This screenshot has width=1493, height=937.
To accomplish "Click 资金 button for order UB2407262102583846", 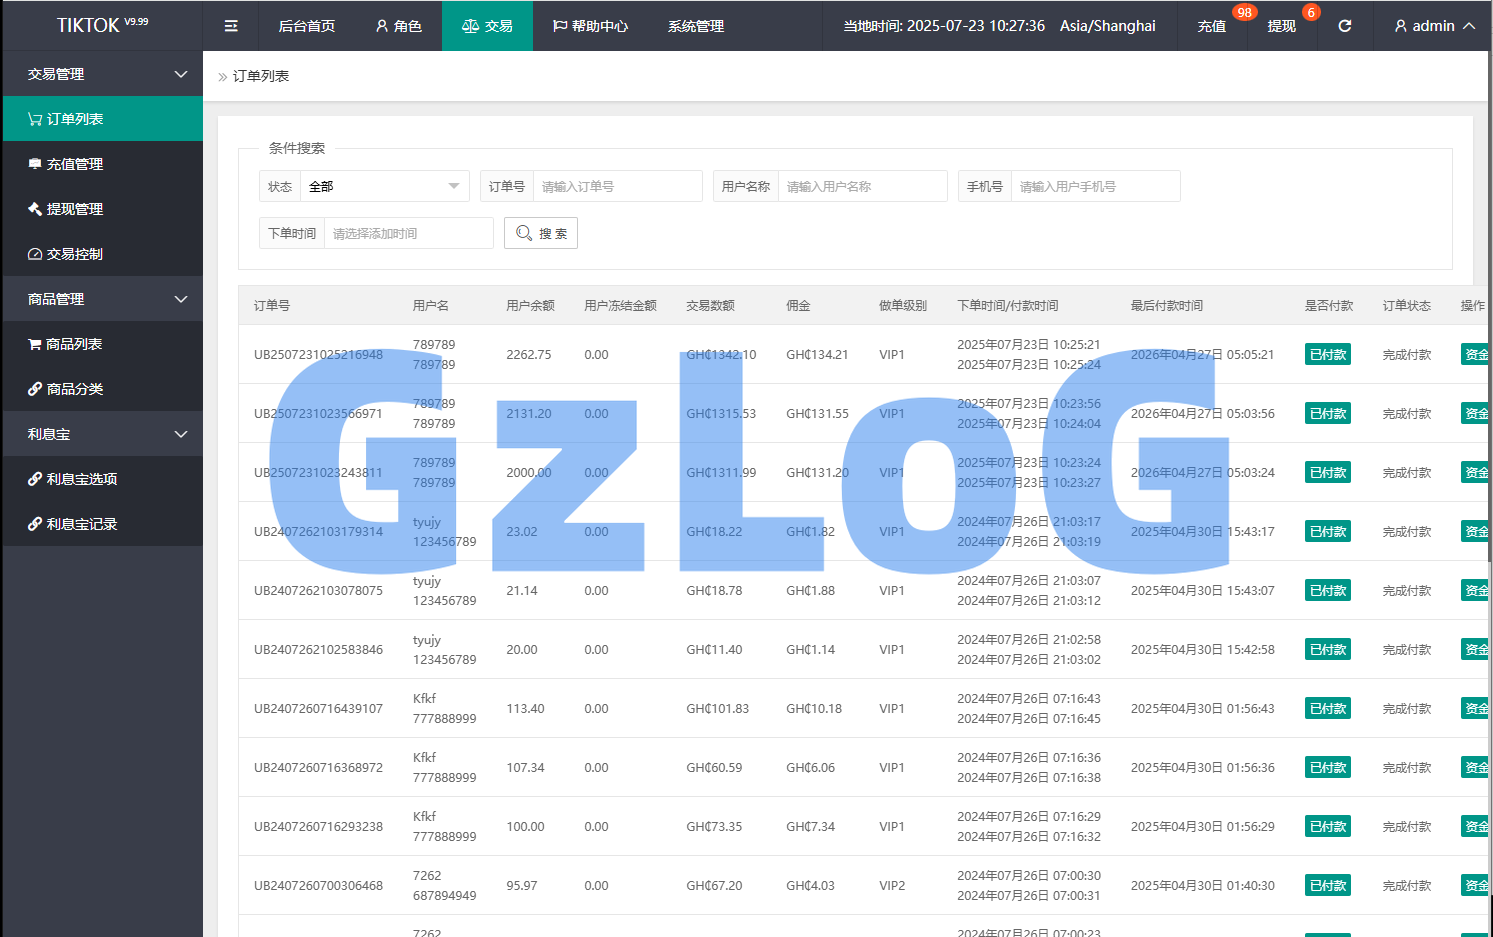I will pyautogui.click(x=1475, y=649).
